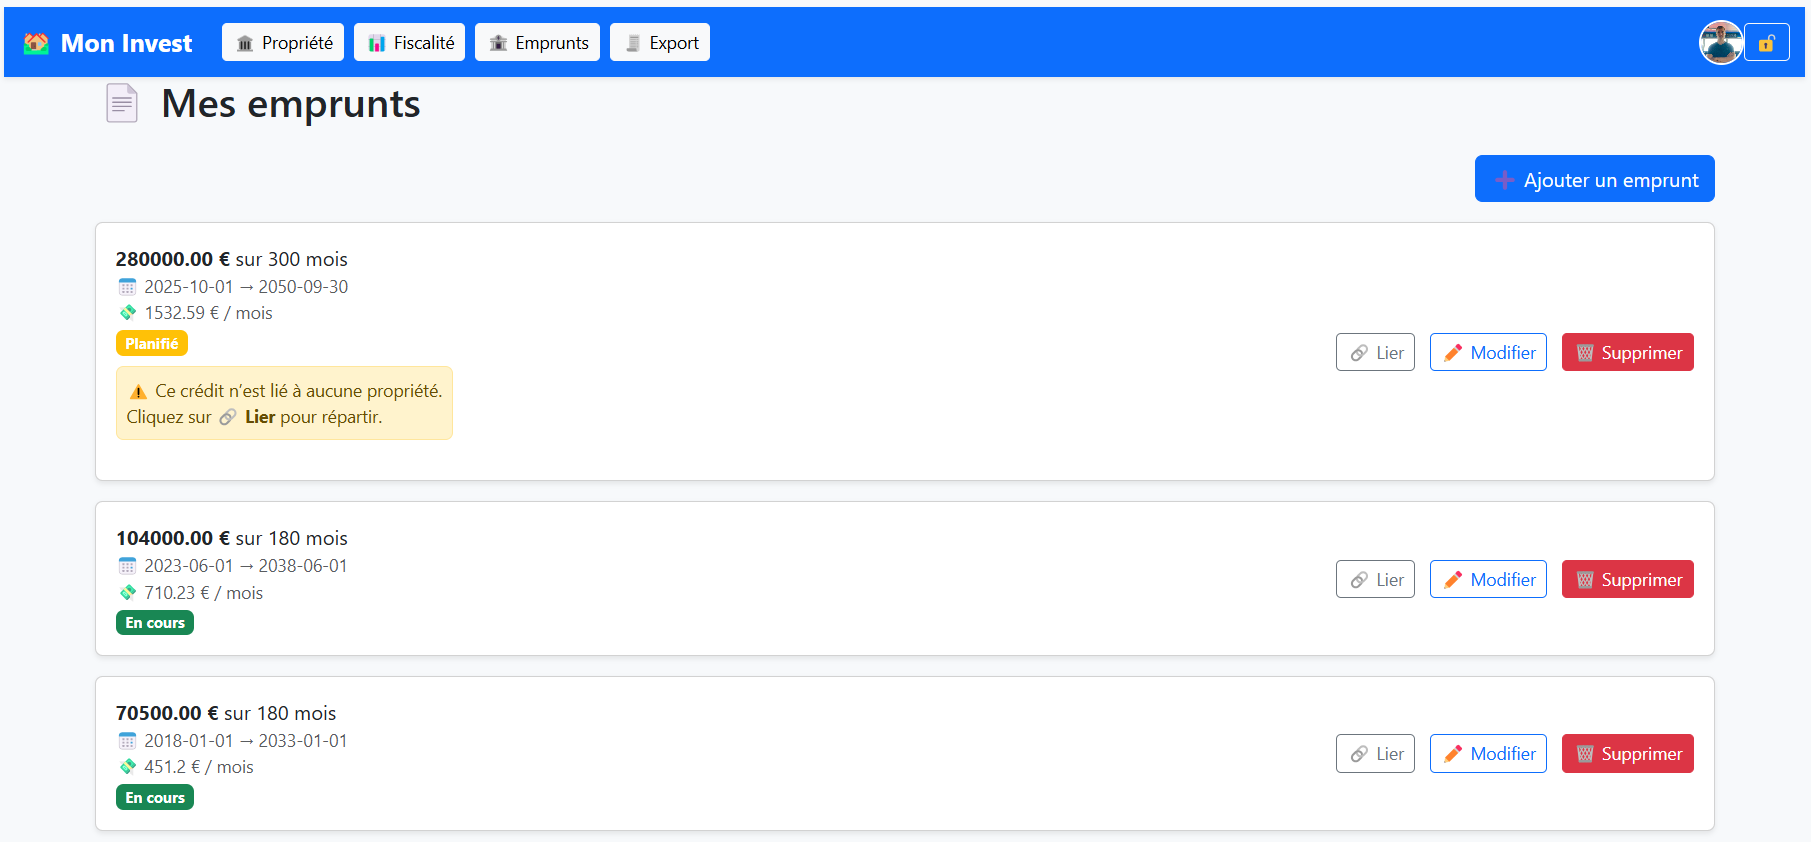Click Lier for the 104000.00 € loan
The height and width of the screenshot is (842, 1811).
(1375, 580)
